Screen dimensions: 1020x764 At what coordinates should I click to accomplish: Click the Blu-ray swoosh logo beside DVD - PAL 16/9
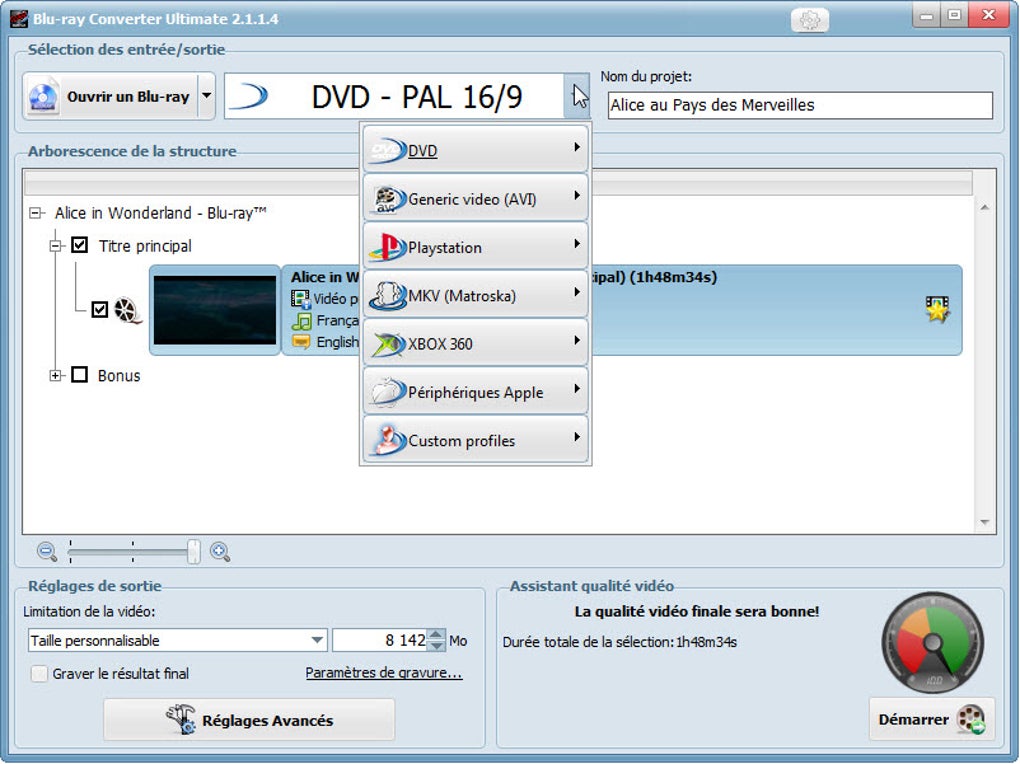[250, 96]
